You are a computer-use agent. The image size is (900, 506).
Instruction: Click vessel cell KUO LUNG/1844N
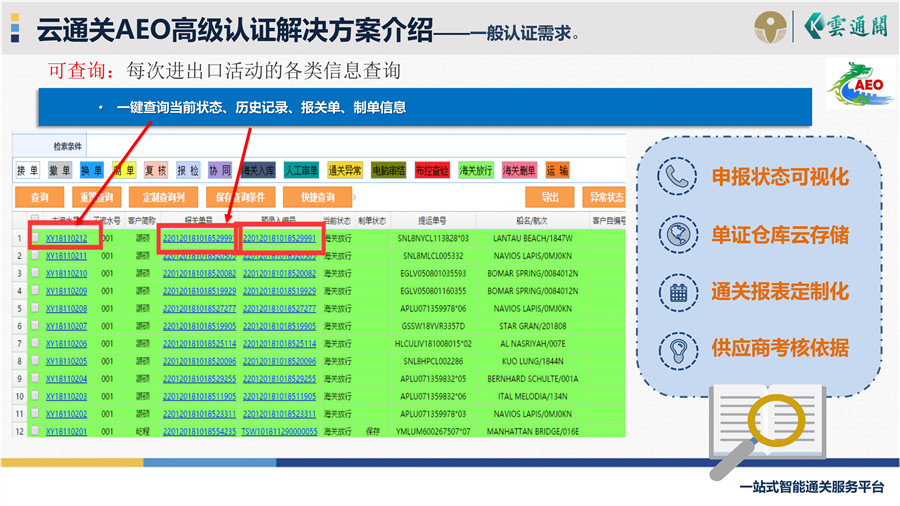[533, 361]
